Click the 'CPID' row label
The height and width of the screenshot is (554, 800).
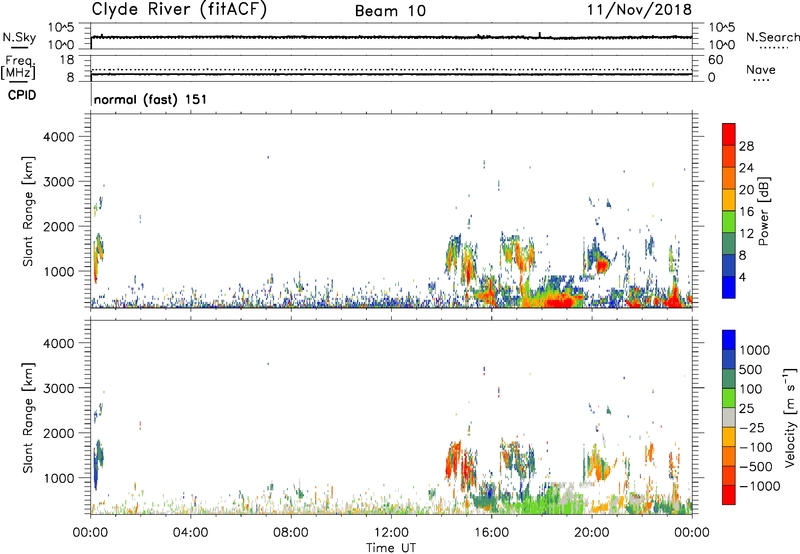pos(22,95)
